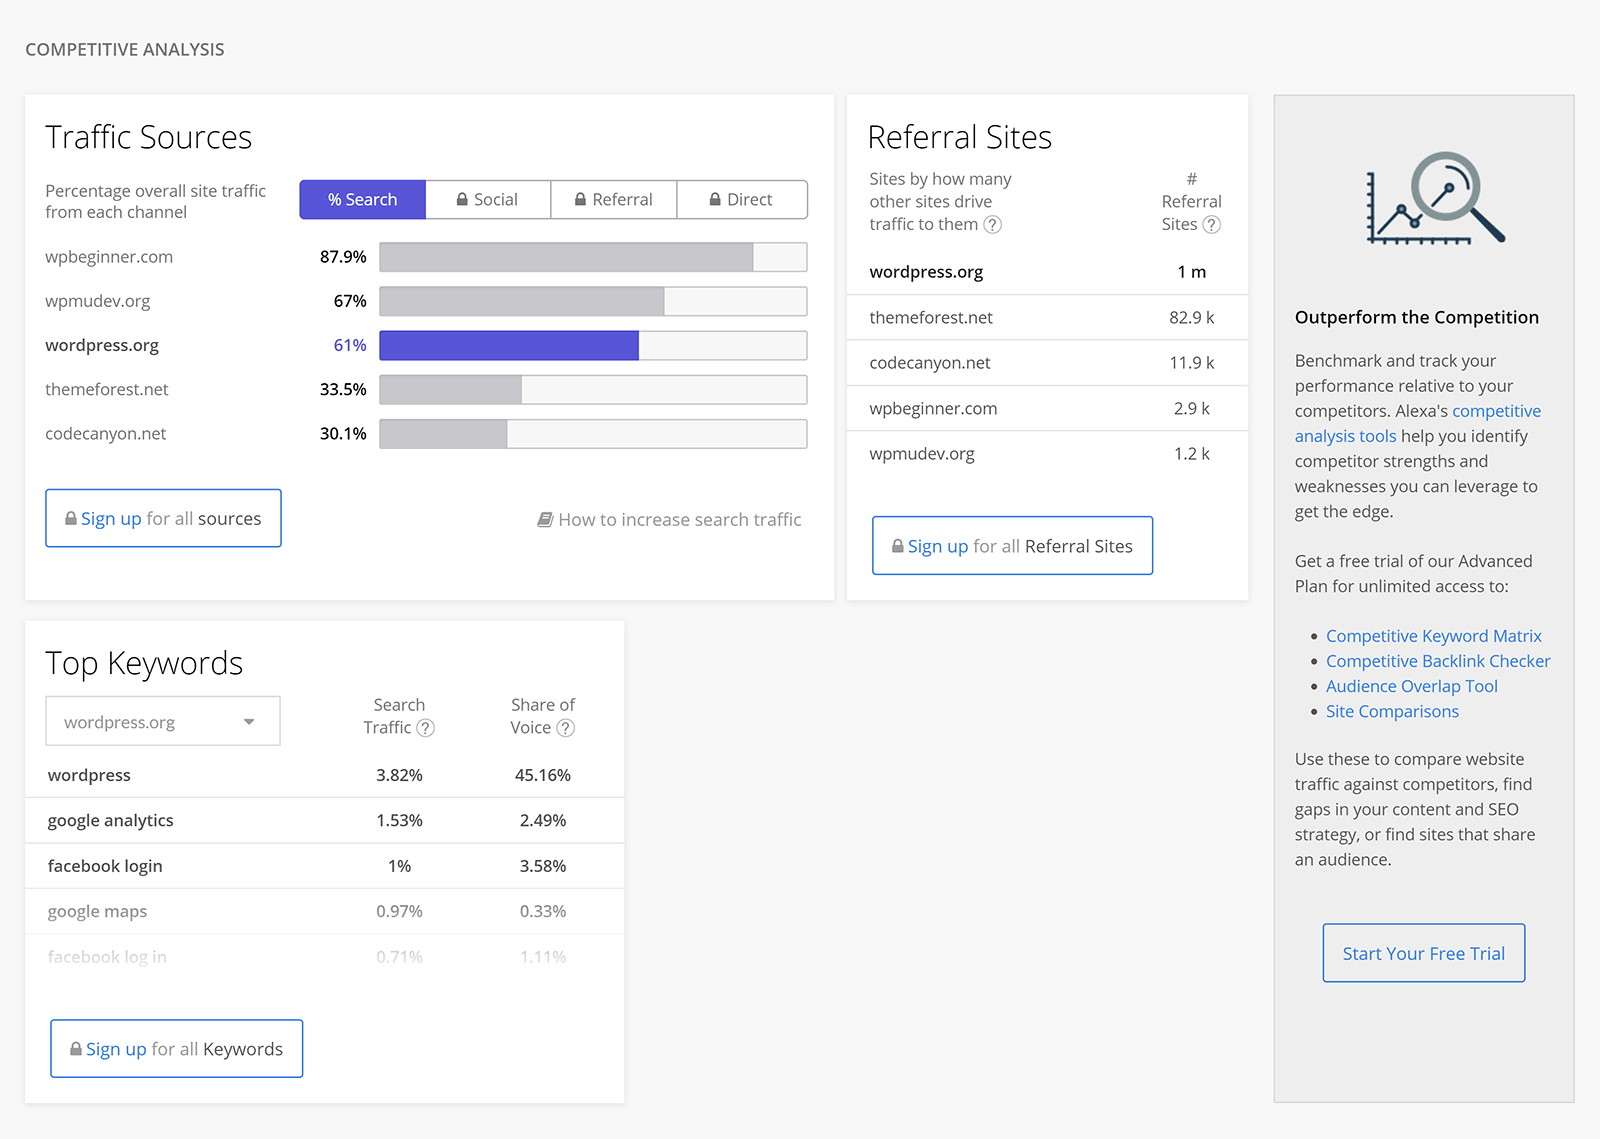This screenshot has height=1139, width=1600.
Task: Click wpmudev.org 67% traffic bar
Action: [593, 301]
